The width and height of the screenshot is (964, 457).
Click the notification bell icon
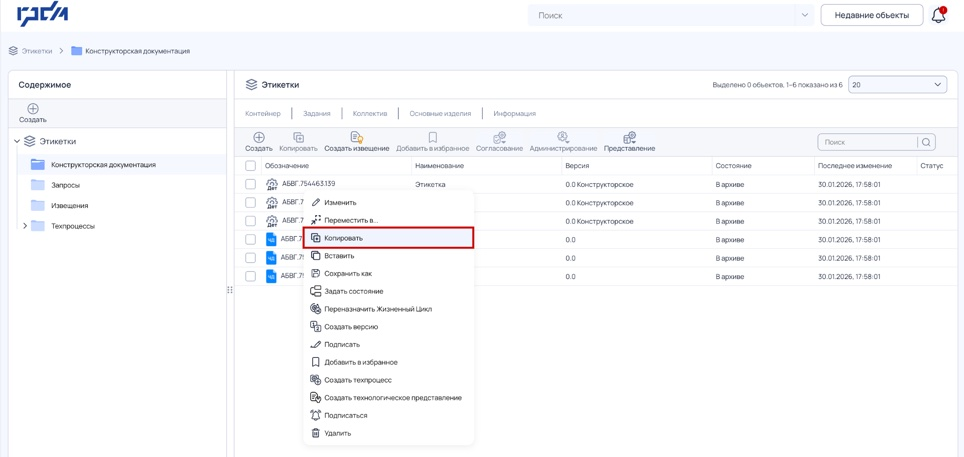pyautogui.click(x=938, y=15)
